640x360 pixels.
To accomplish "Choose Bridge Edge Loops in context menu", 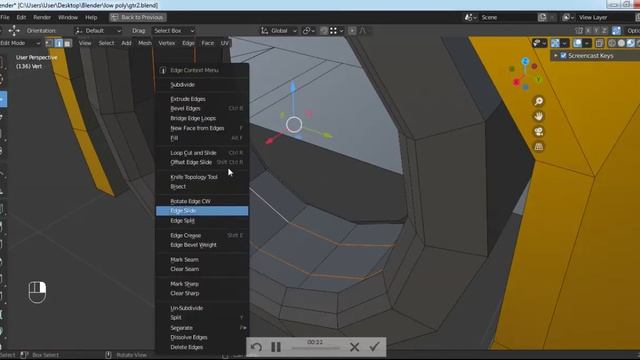I will (202, 118).
